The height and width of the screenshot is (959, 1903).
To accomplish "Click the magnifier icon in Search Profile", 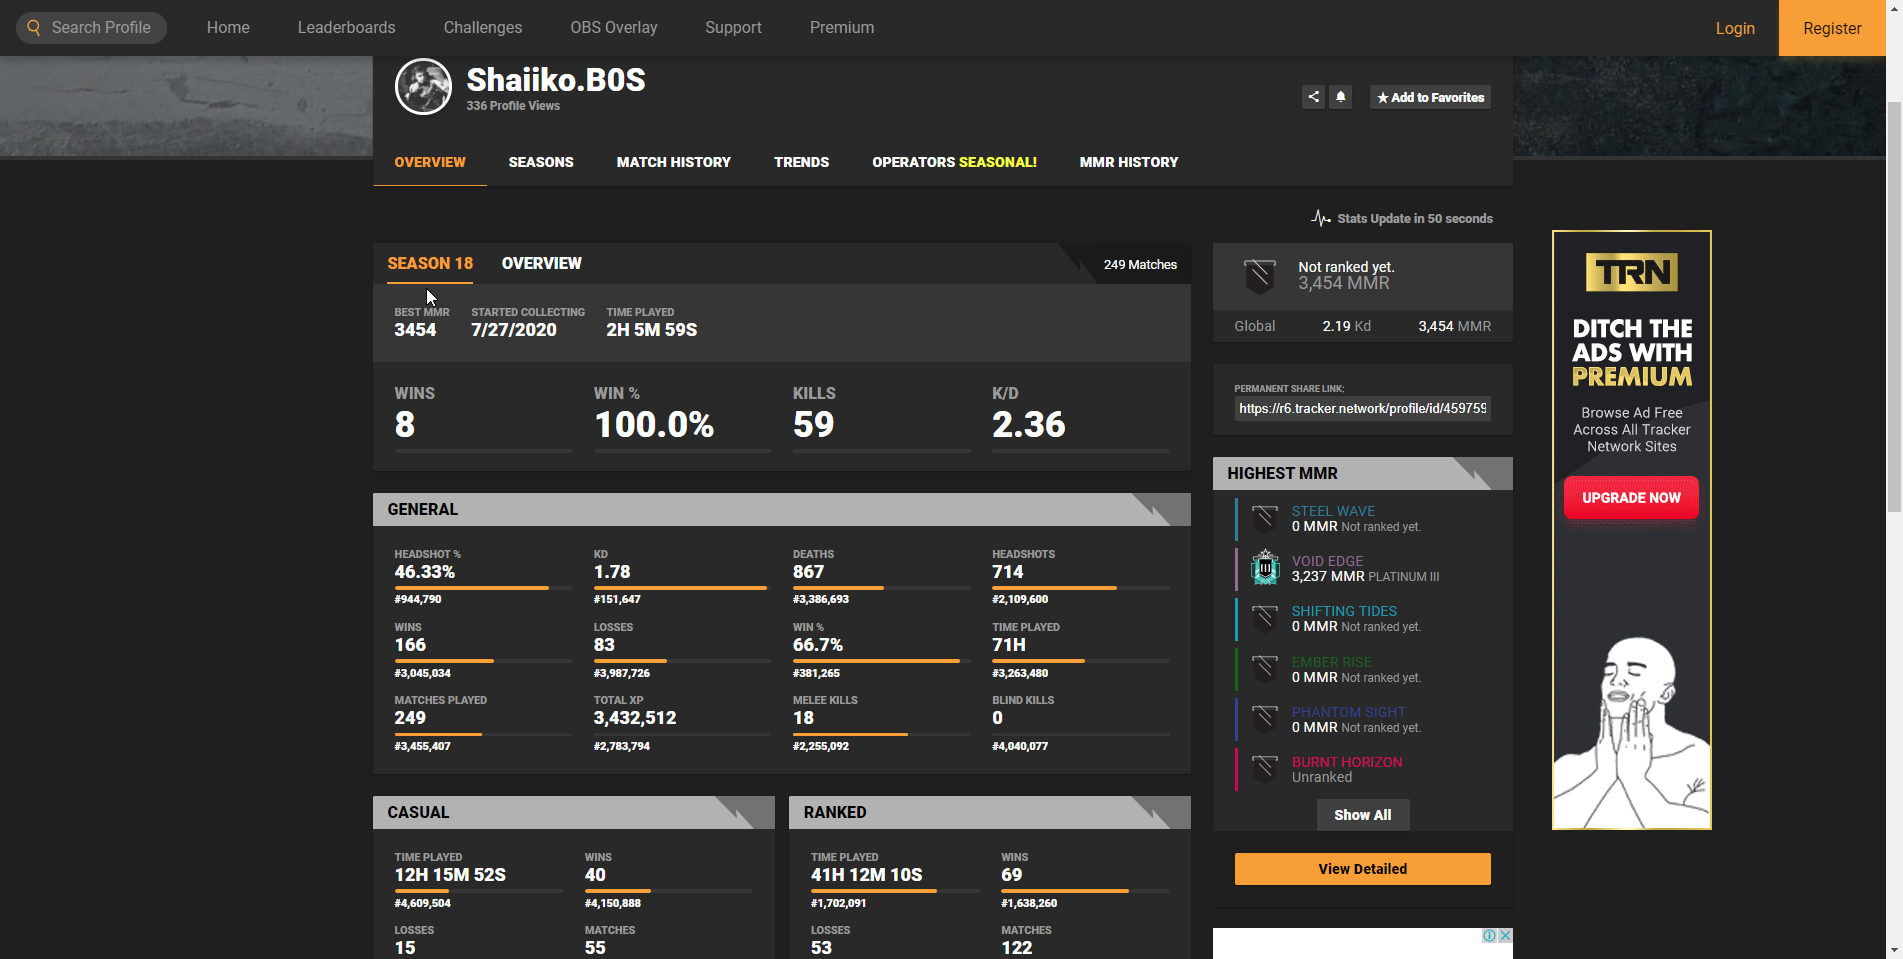I will 34,28.
